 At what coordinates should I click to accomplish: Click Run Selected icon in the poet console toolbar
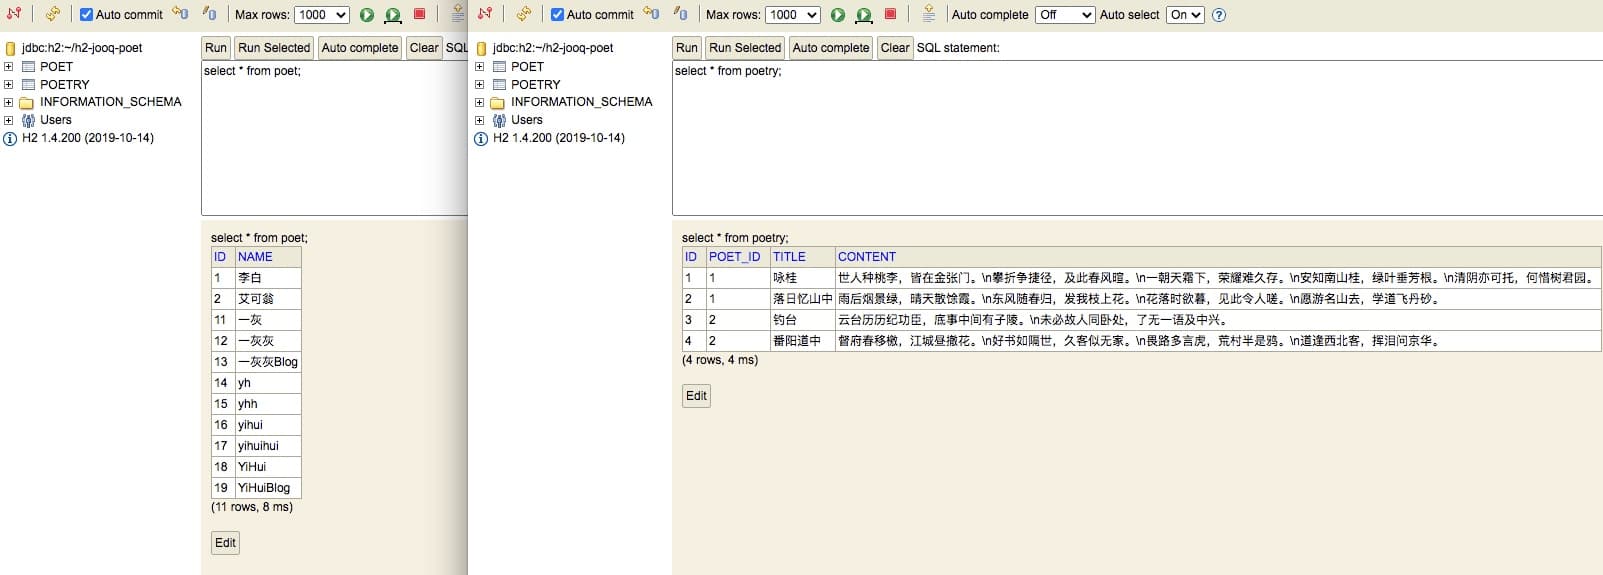393,15
